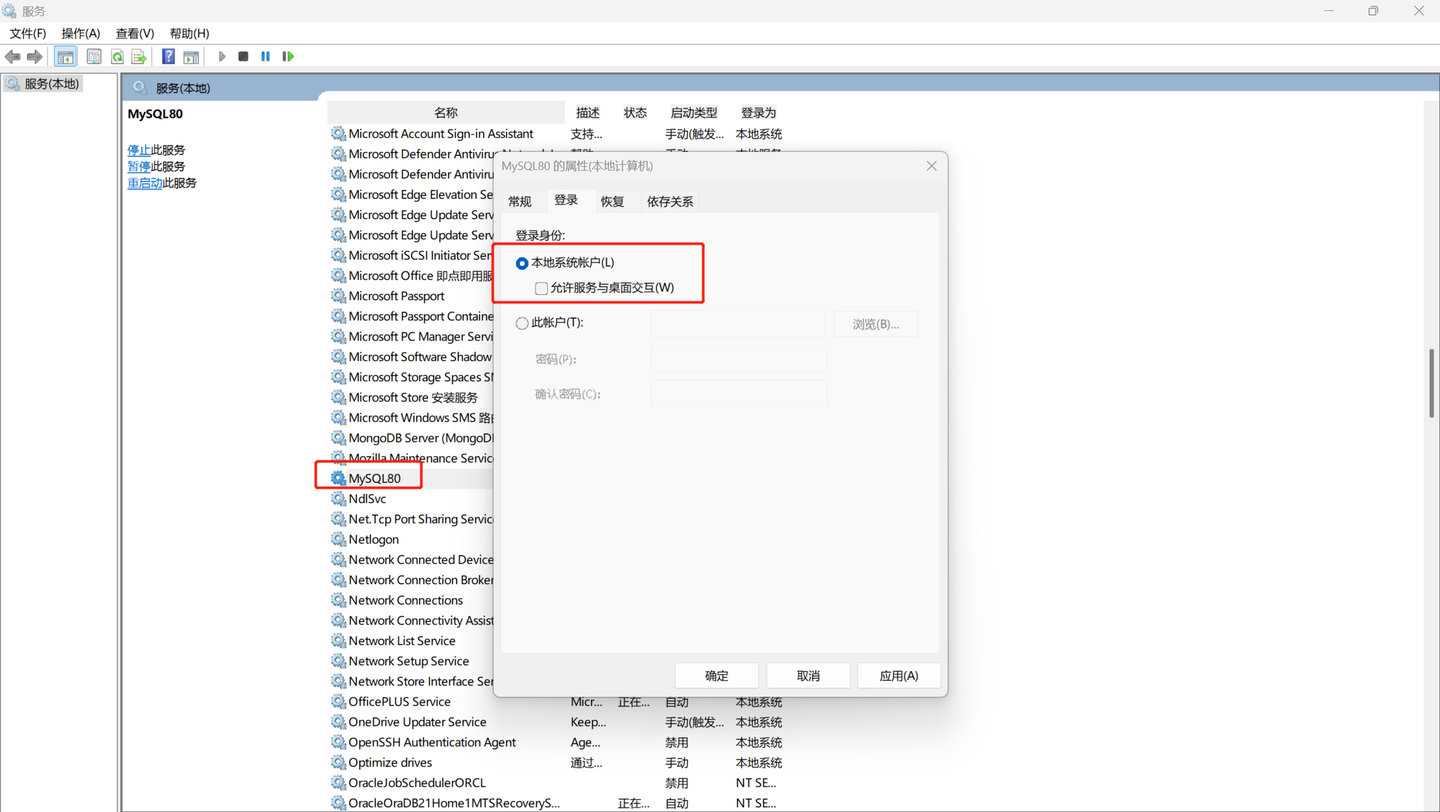Click gear icon beside Optimize drives
The height and width of the screenshot is (812, 1440).
coord(338,763)
